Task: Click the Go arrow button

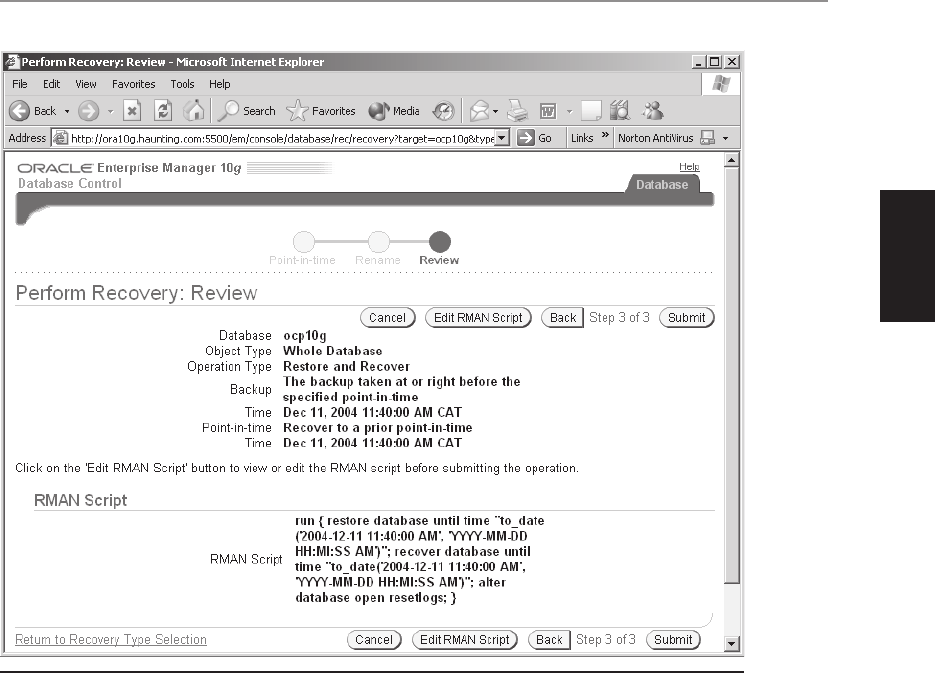Action: click(x=534, y=138)
